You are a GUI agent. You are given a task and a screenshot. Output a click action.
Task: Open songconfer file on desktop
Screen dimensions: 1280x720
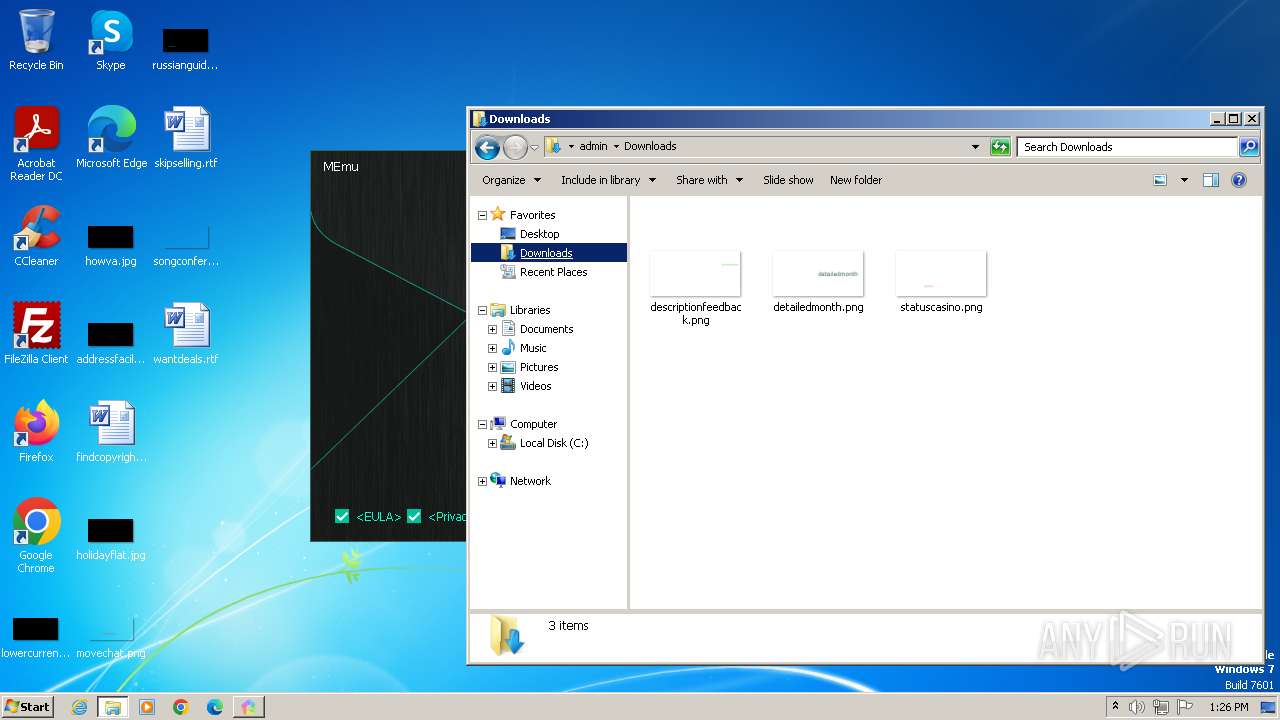186,246
